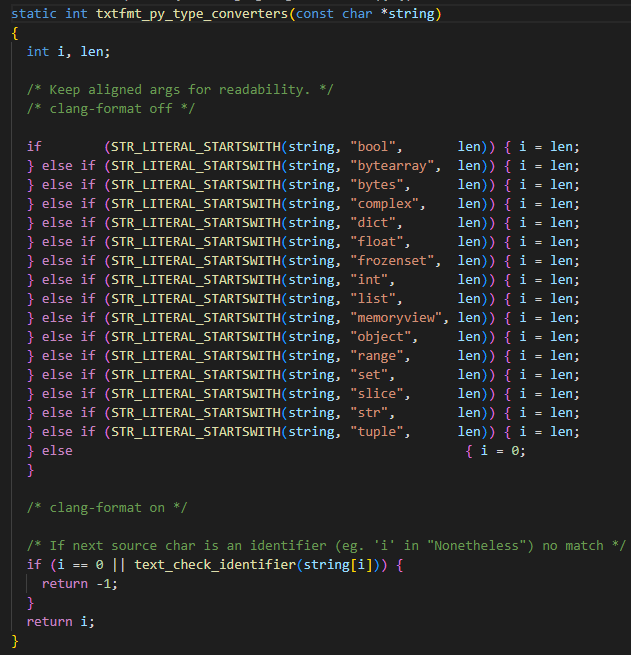Click the "i = 0;" assignment in else

pyautogui.click(x=503, y=451)
